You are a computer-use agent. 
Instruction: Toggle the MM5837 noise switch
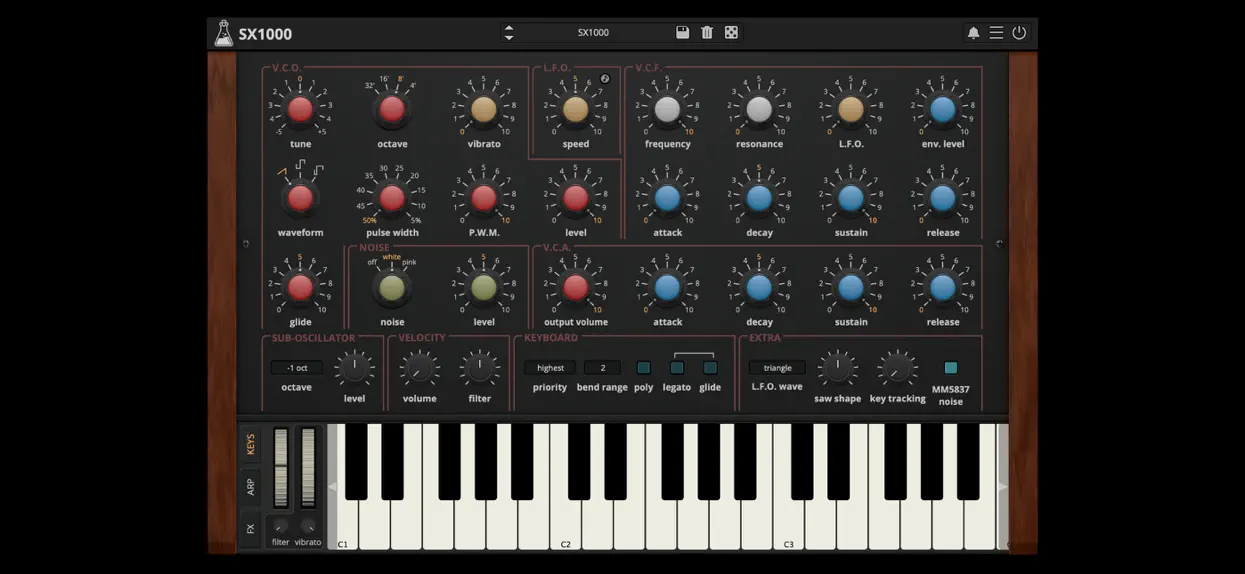point(951,368)
